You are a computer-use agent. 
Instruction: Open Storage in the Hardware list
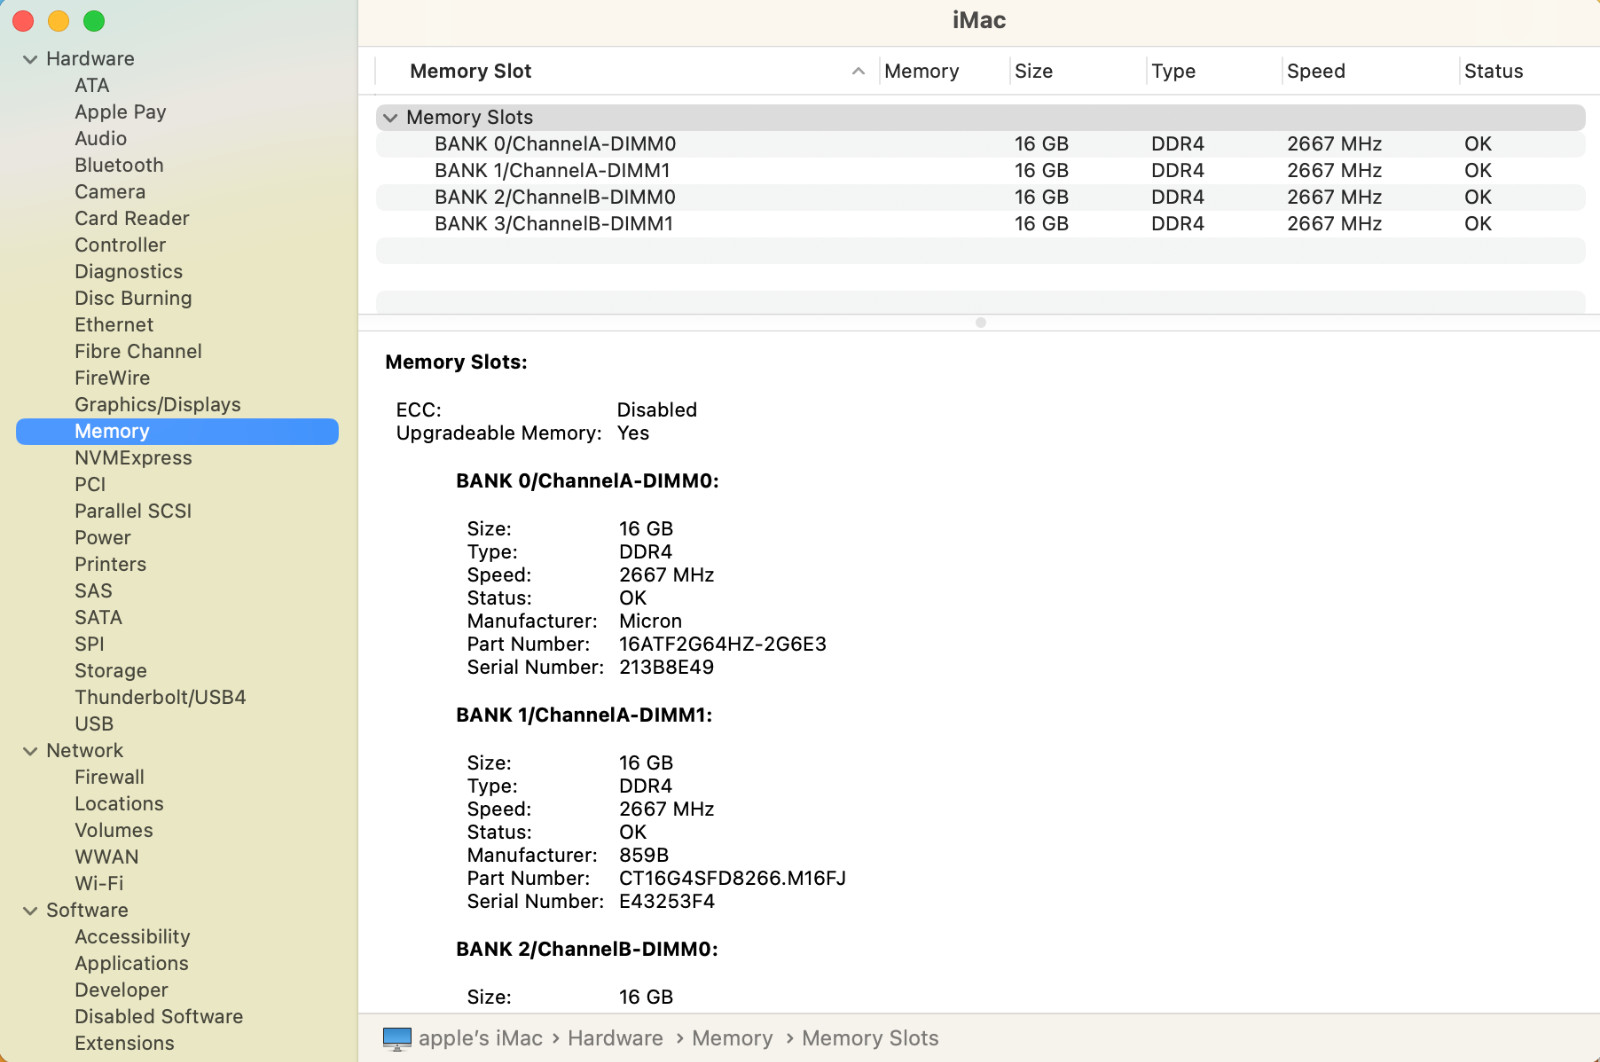[110, 671]
